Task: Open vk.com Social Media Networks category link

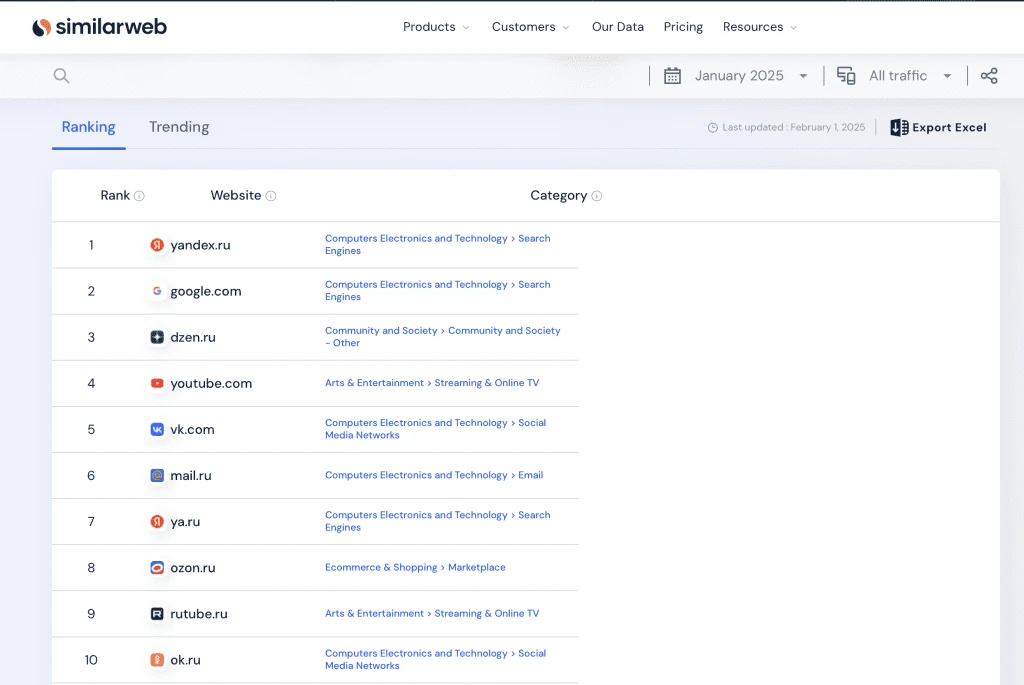Action: point(436,430)
